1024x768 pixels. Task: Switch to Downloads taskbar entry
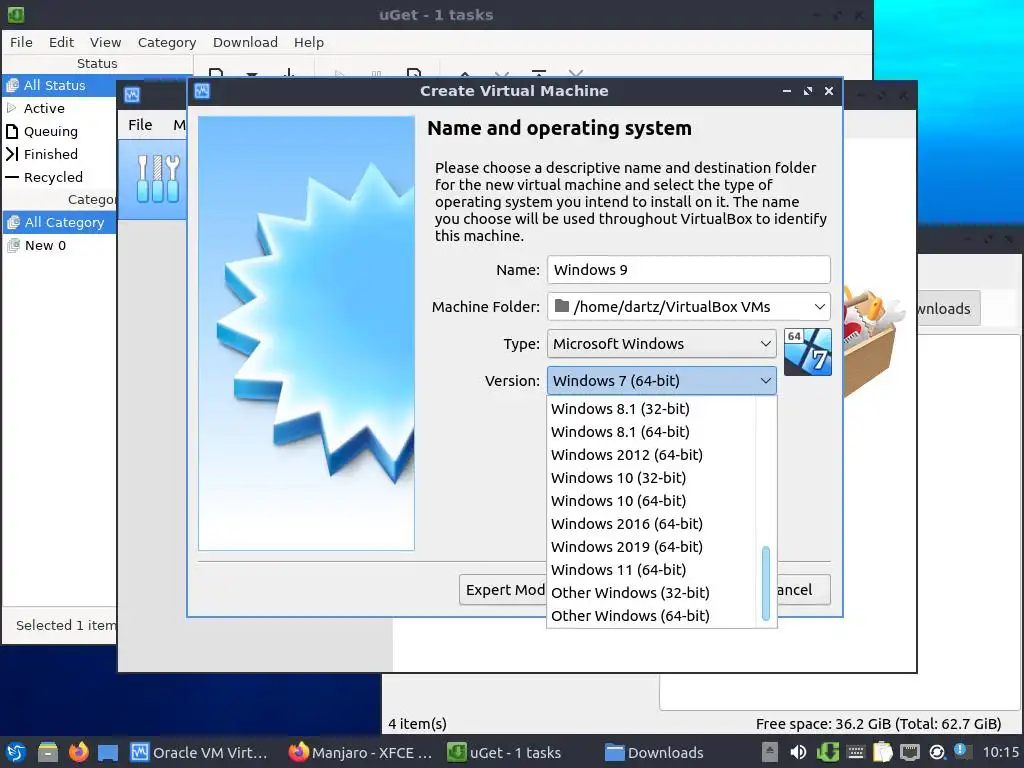point(654,753)
